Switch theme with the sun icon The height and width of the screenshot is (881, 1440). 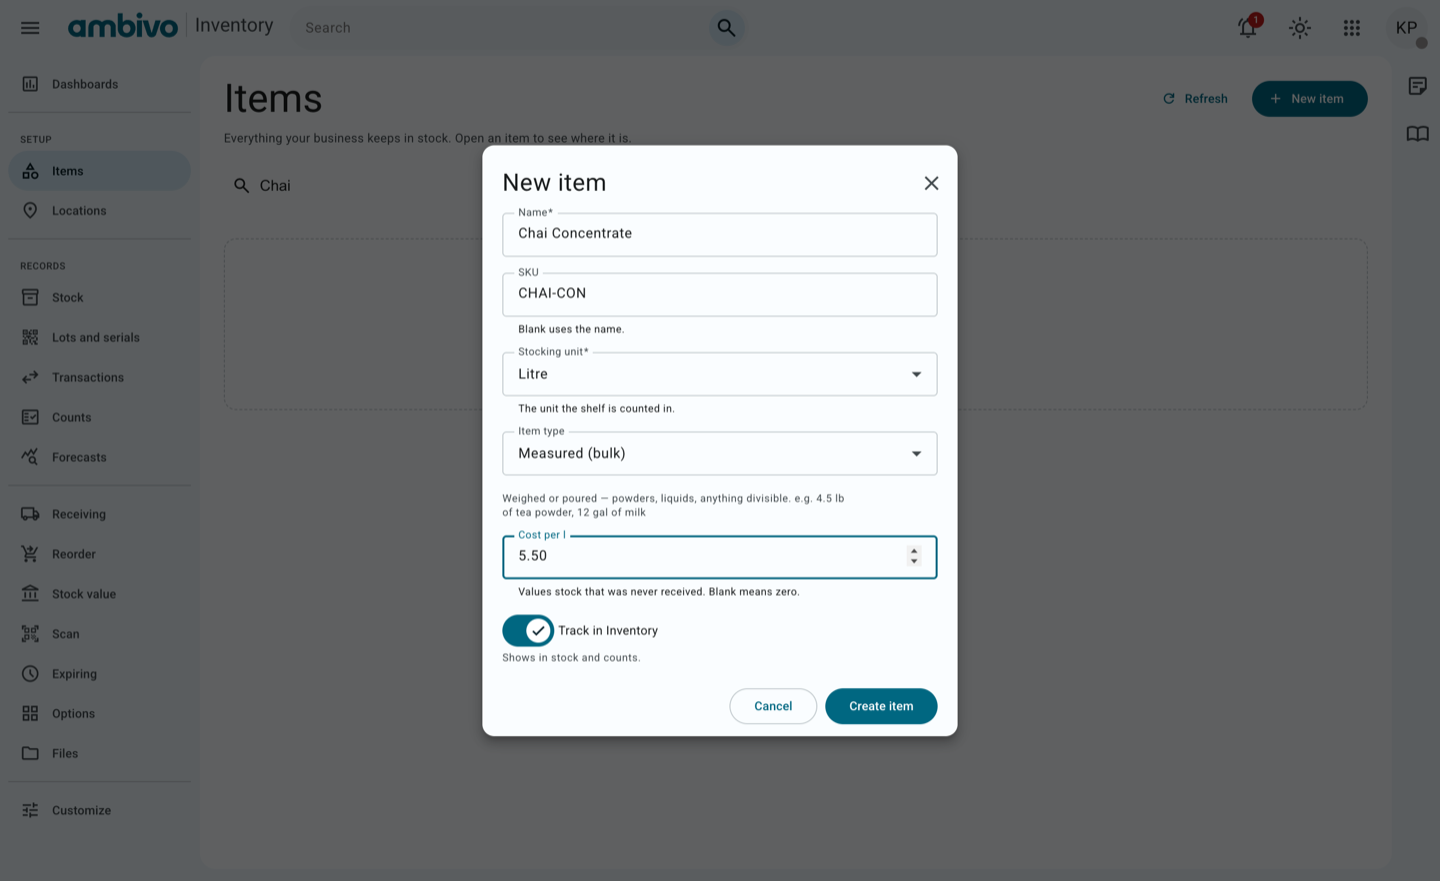click(x=1300, y=28)
